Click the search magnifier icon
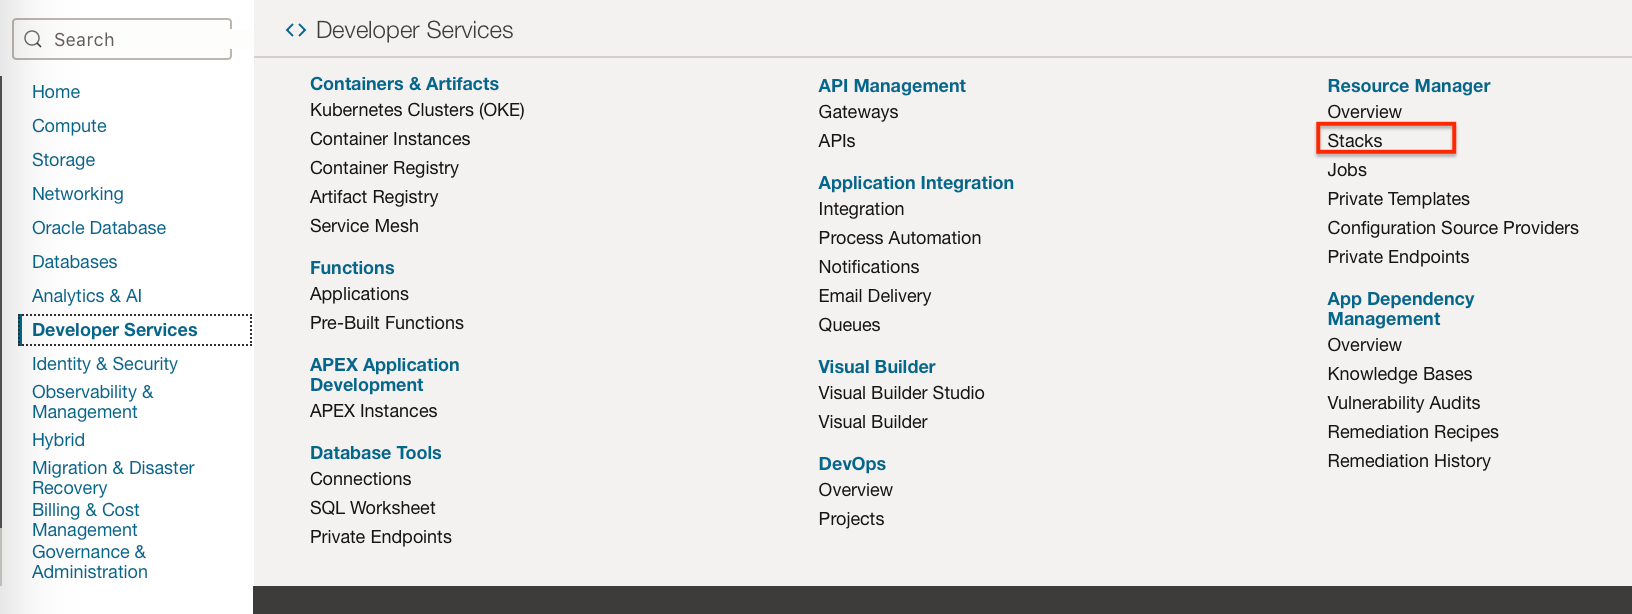 point(33,39)
